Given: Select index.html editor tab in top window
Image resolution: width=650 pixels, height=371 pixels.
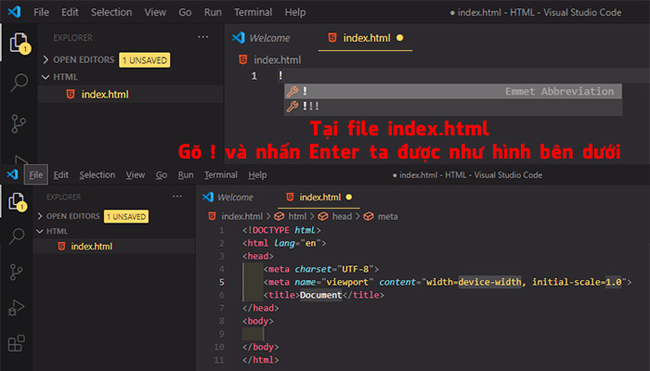Looking at the screenshot, I should (x=365, y=38).
